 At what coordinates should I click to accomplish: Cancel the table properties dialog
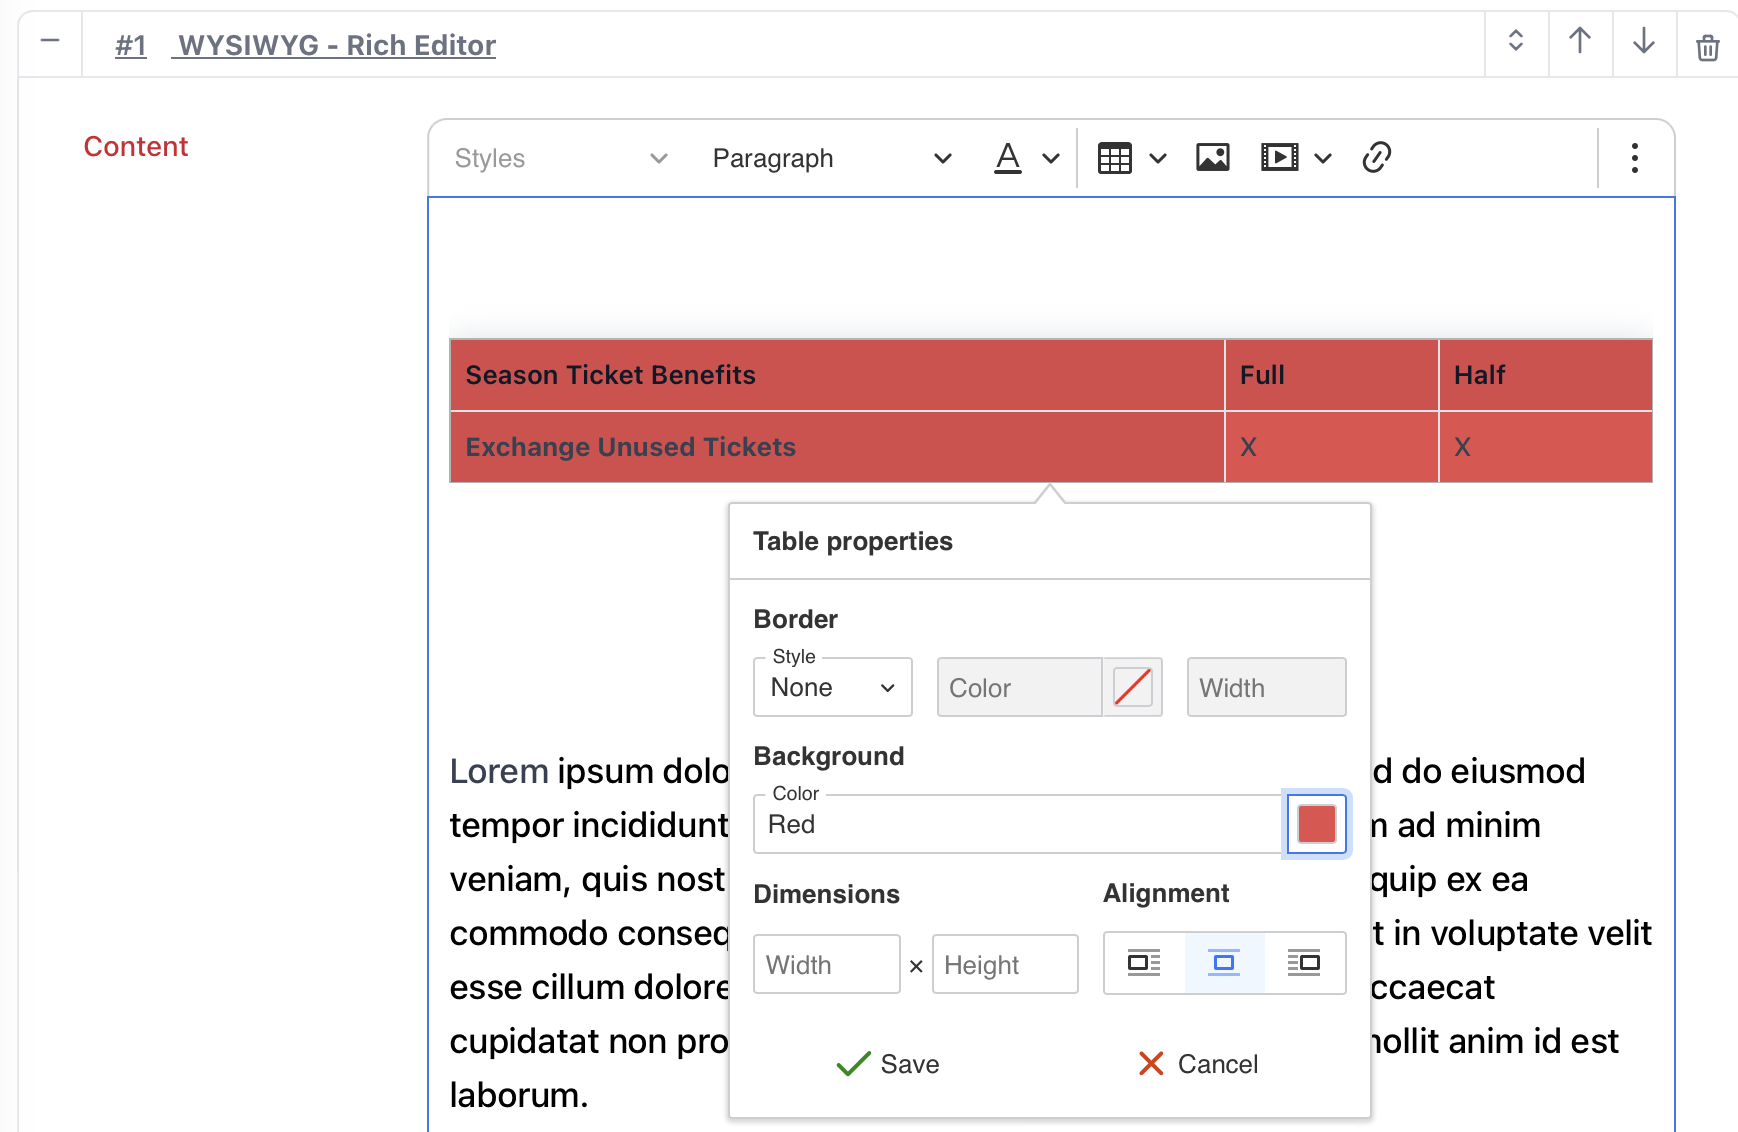[x=1198, y=1064]
